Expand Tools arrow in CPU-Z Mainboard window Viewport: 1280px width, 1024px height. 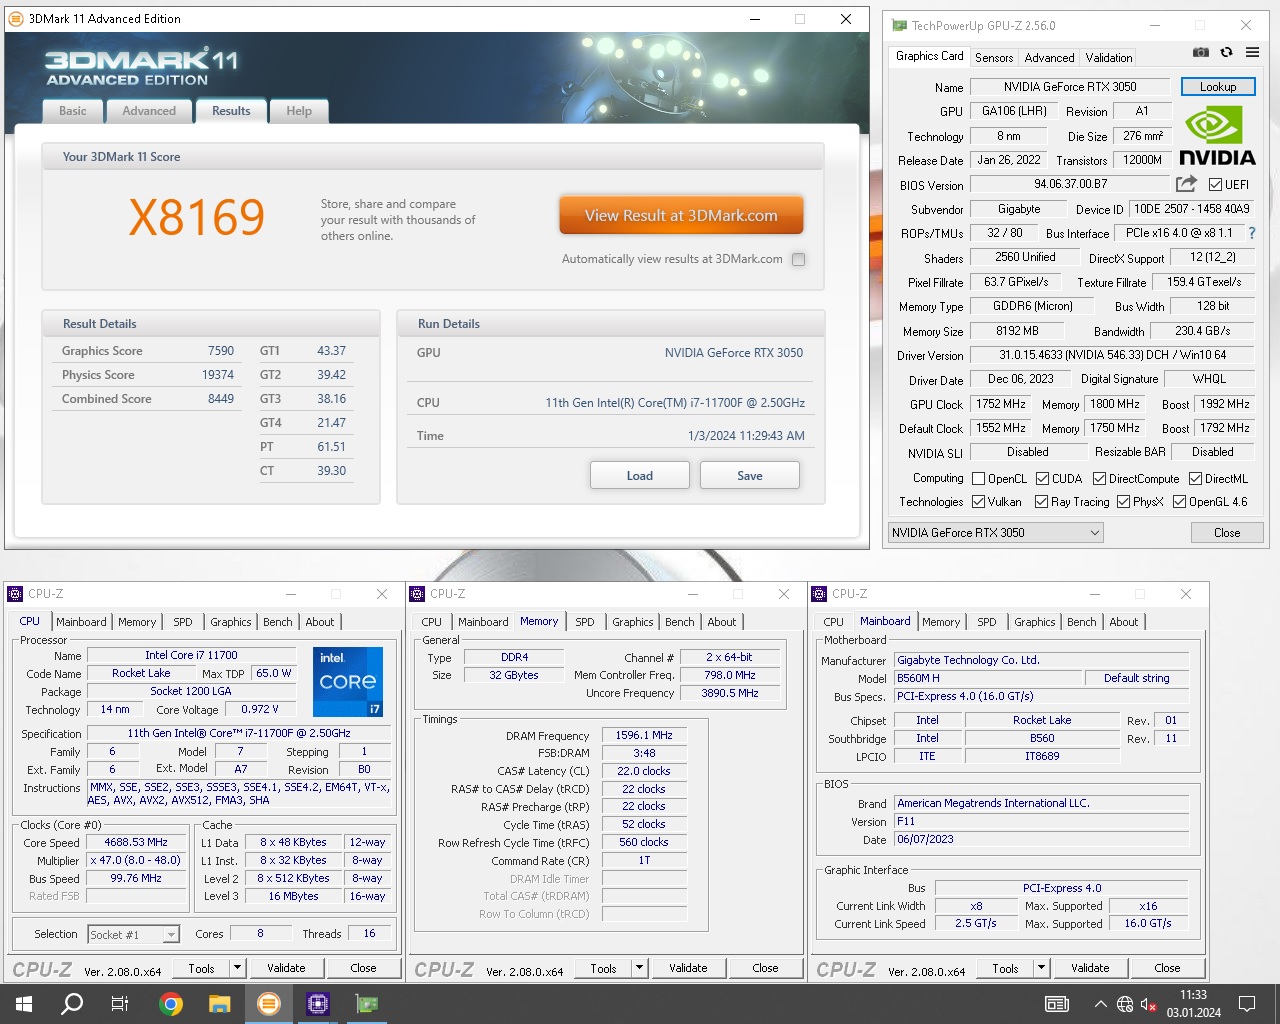[x=1041, y=968]
